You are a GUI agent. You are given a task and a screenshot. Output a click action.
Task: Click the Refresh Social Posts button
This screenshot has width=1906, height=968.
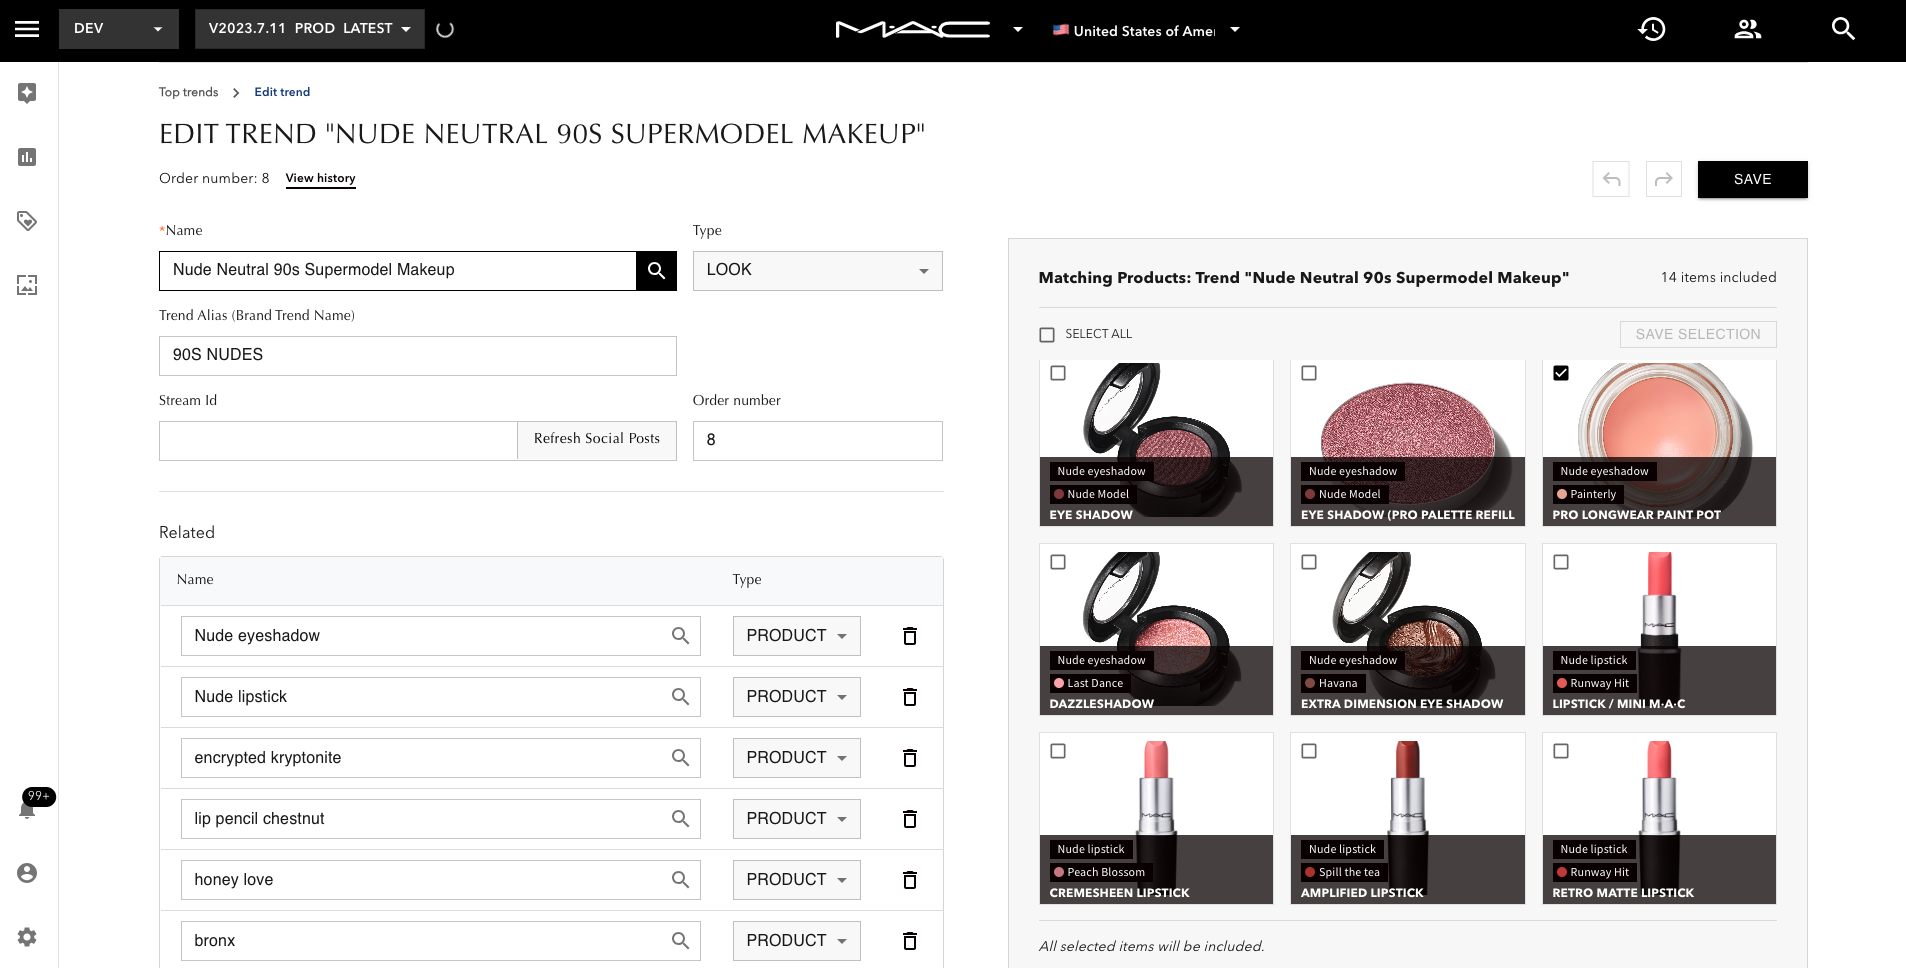(597, 440)
